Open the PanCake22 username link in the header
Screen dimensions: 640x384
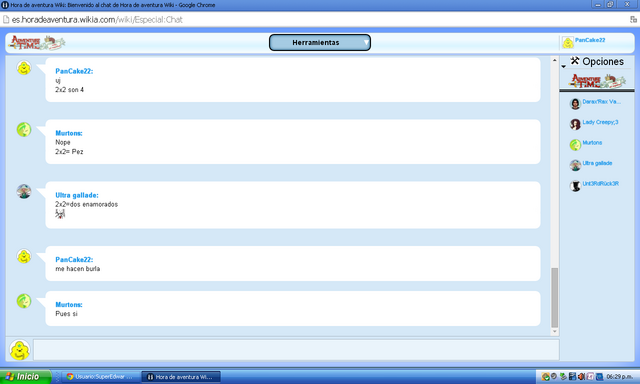pyautogui.click(x=590, y=40)
